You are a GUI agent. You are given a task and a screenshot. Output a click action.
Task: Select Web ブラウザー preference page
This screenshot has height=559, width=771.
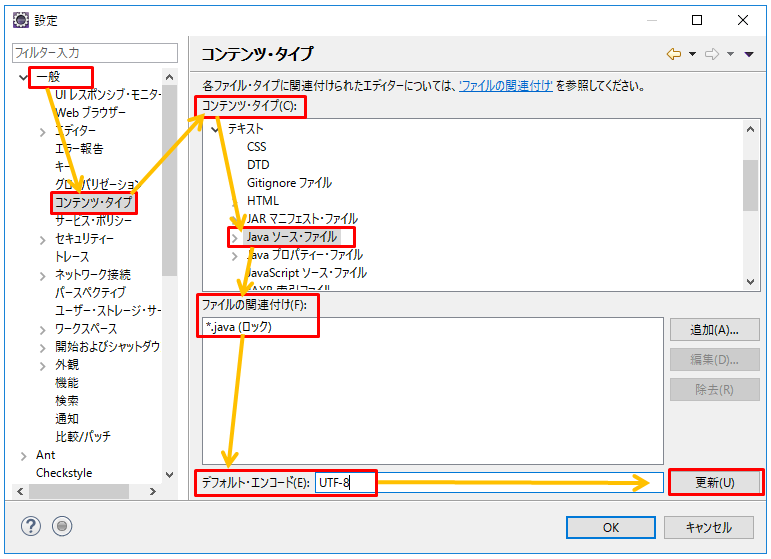[90, 113]
